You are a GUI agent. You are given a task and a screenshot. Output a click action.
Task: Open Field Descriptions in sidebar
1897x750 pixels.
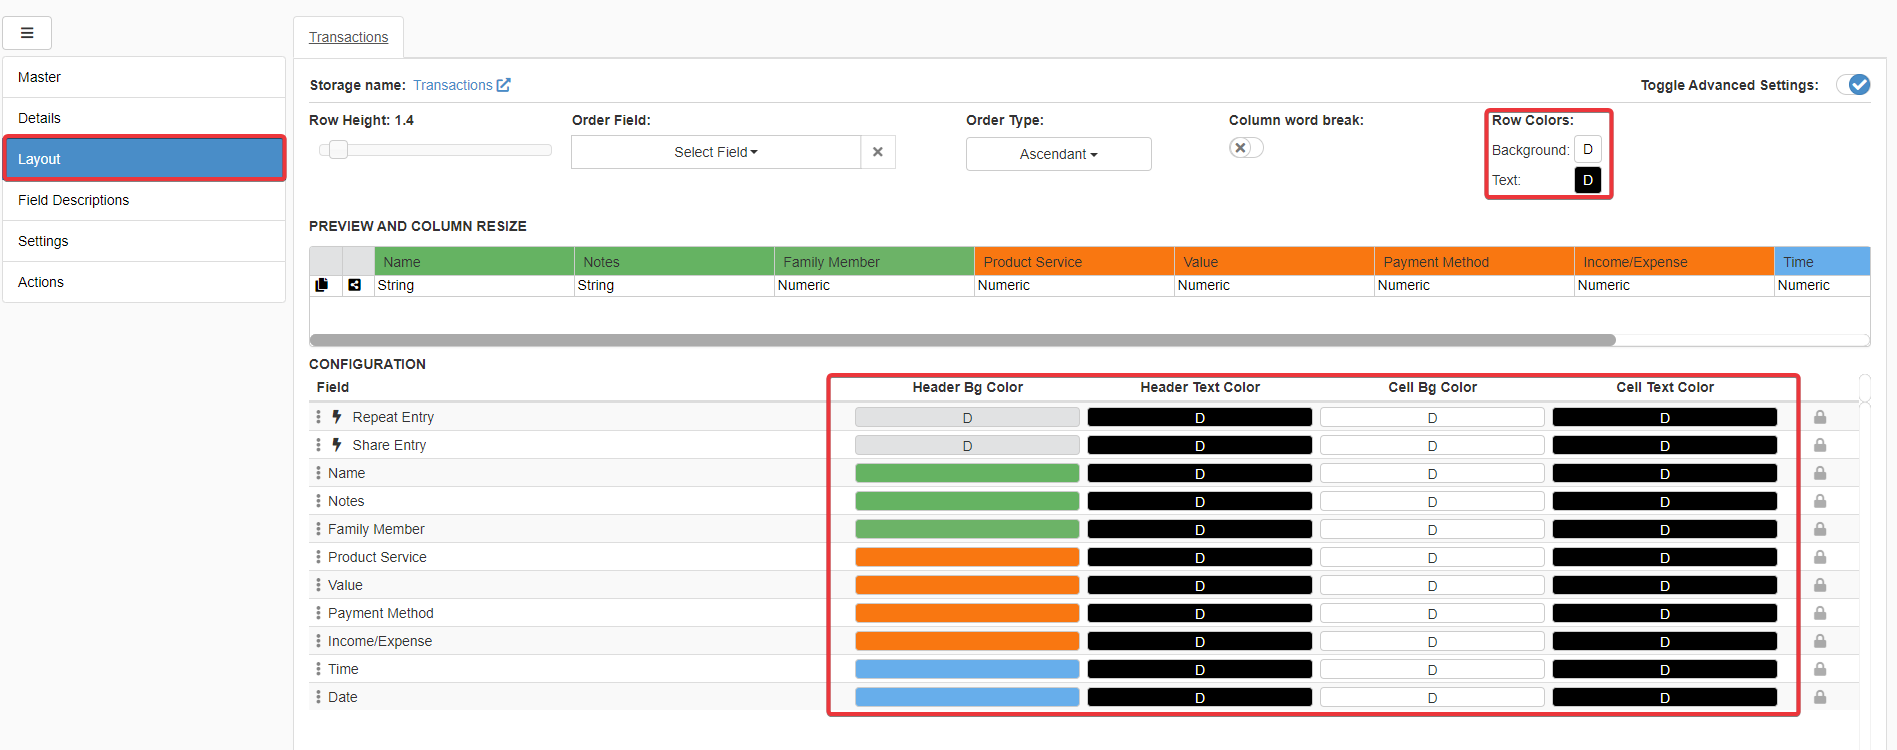point(74,200)
